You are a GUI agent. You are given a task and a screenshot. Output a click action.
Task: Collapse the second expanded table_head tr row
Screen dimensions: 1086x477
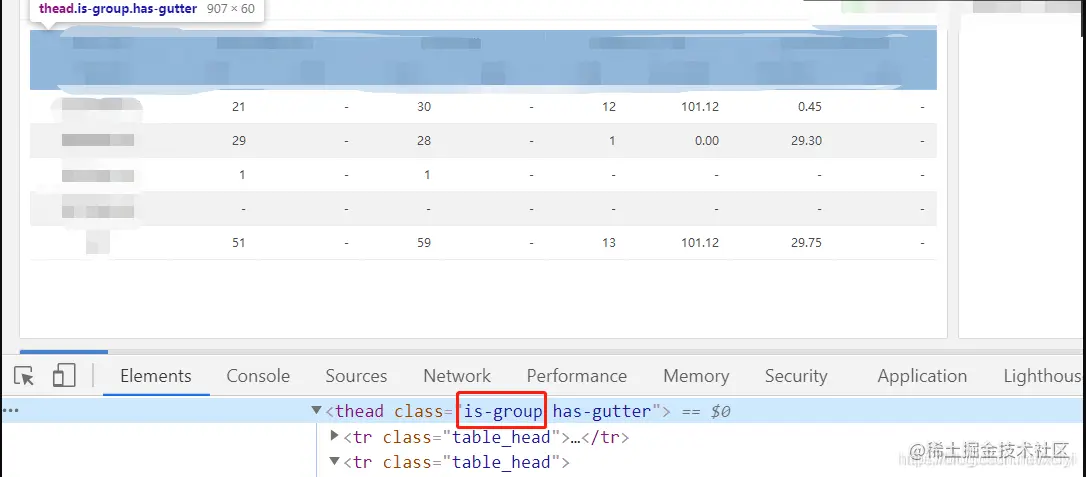click(335, 461)
